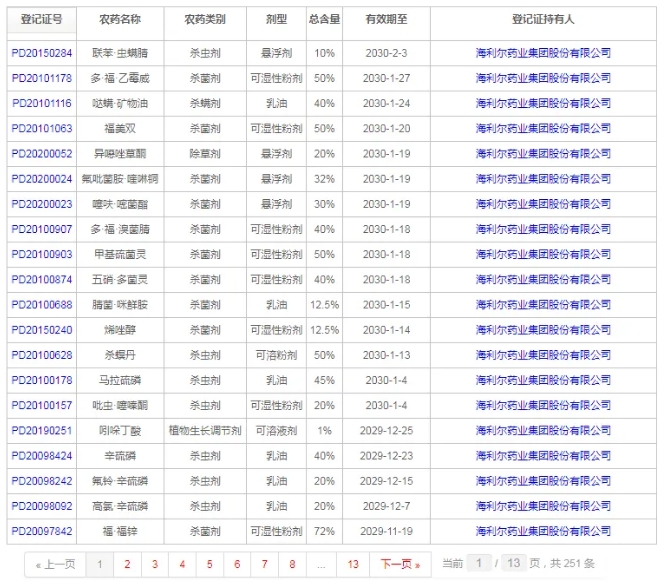The height and width of the screenshot is (586, 670).
Task: Go to previous page 上一页
Action: [x=55, y=565]
